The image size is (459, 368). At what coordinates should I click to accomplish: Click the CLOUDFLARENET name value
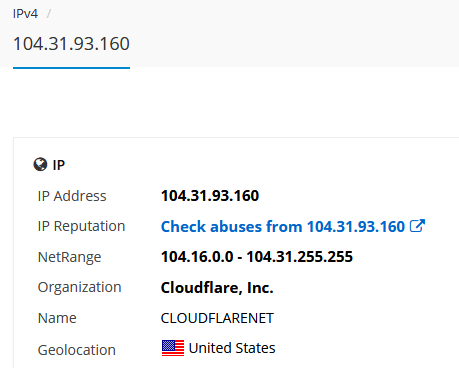[x=217, y=318]
